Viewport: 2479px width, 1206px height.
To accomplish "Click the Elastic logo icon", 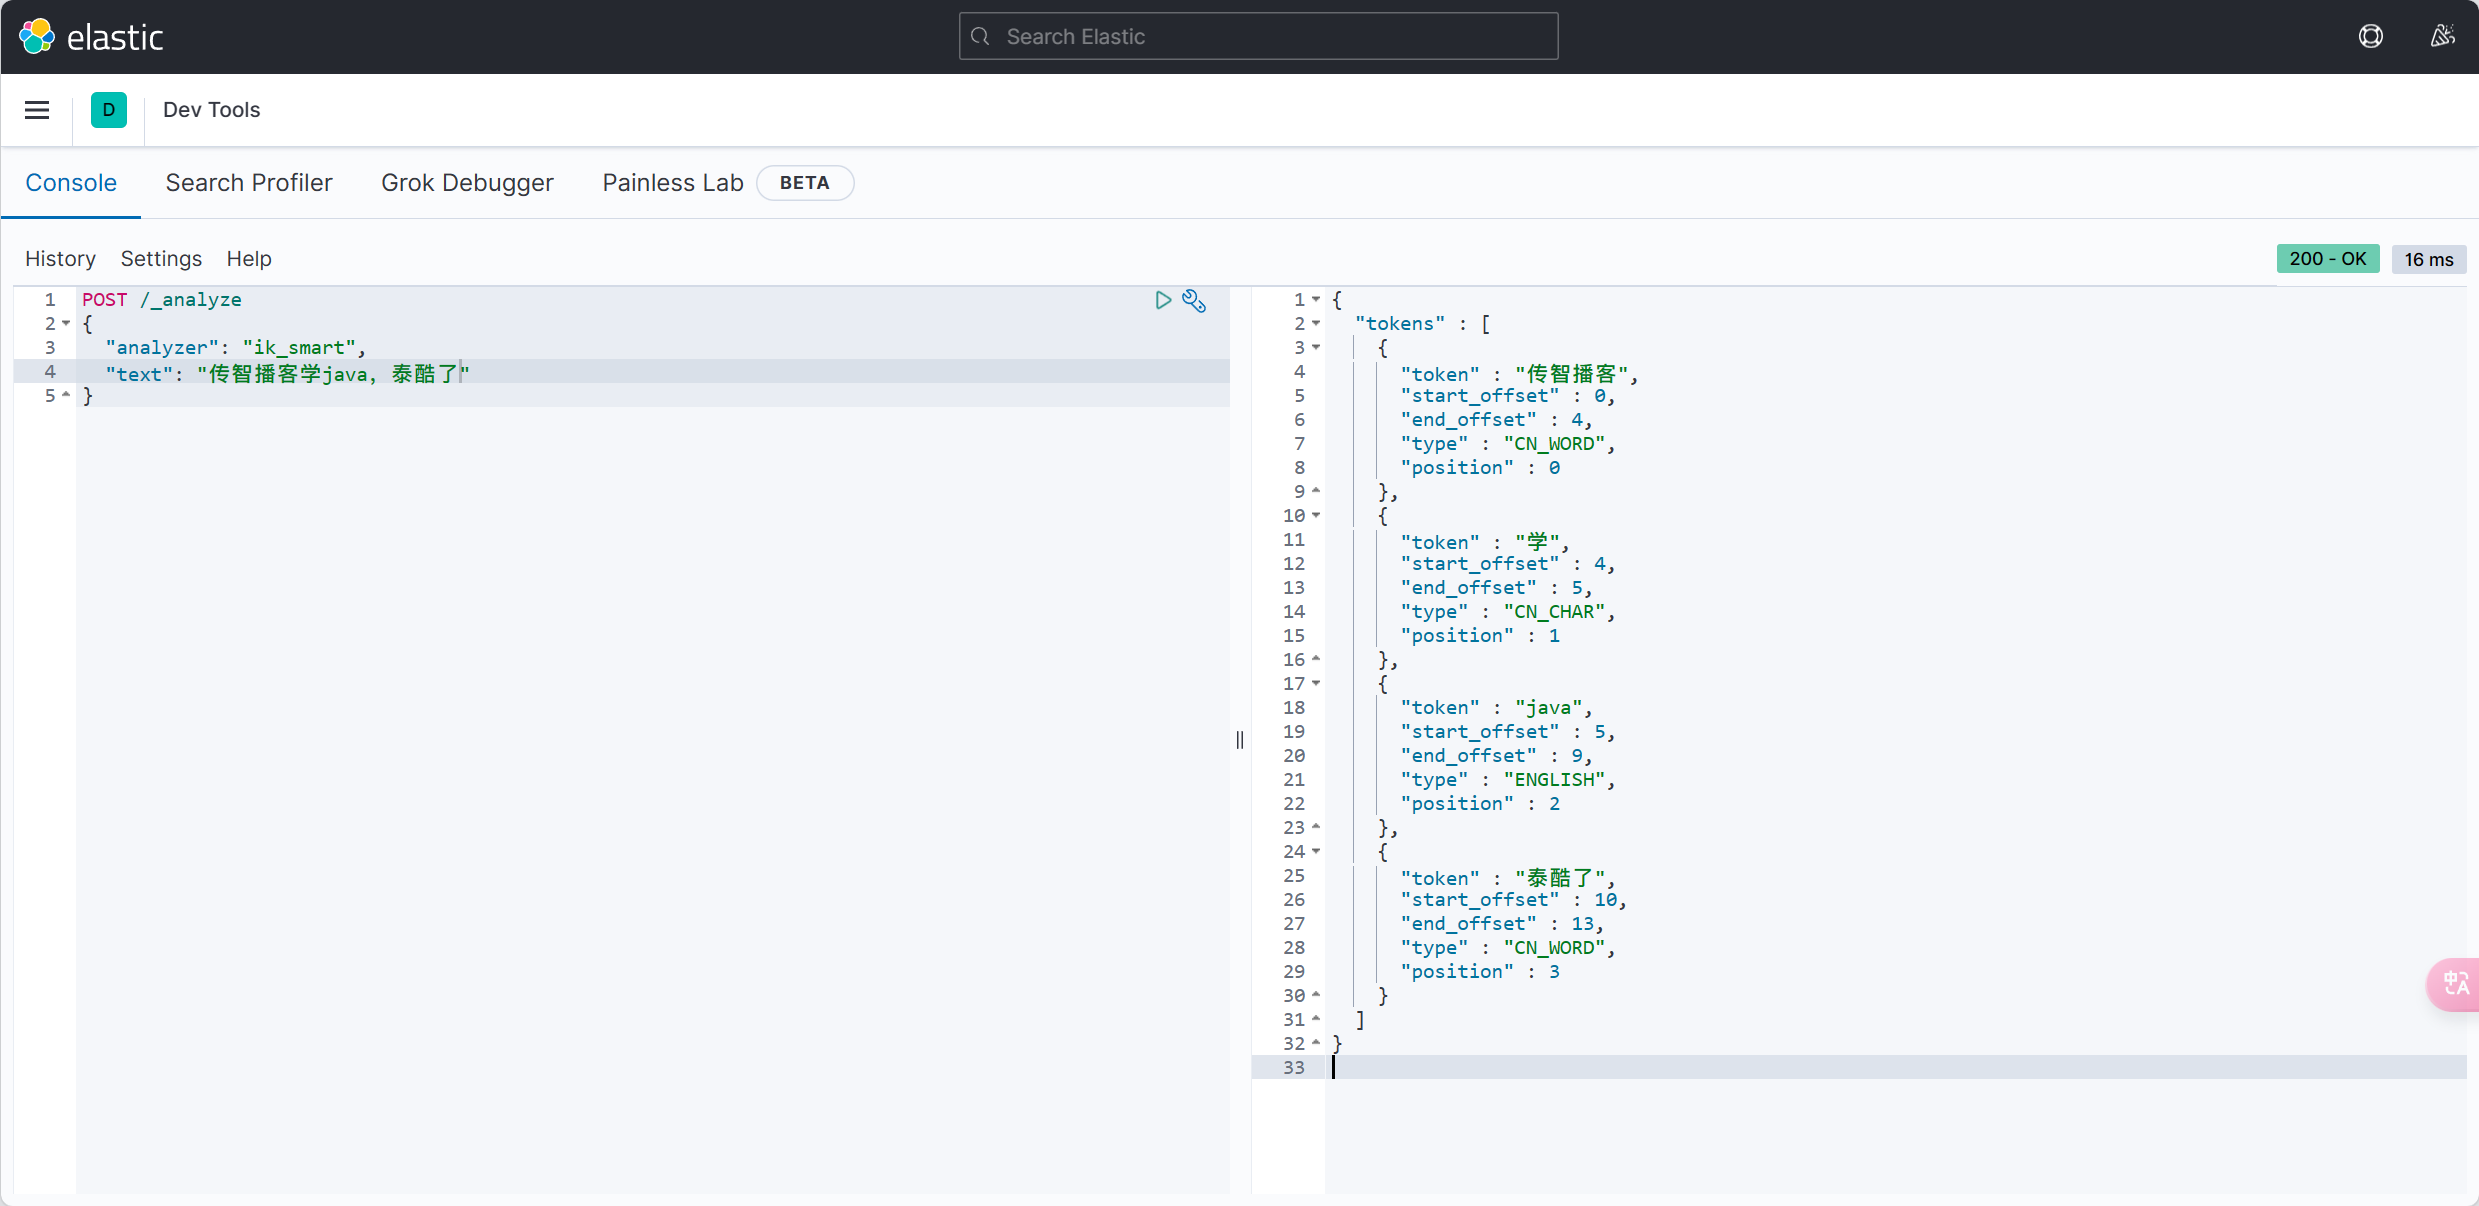I will pyautogui.click(x=37, y=37).
